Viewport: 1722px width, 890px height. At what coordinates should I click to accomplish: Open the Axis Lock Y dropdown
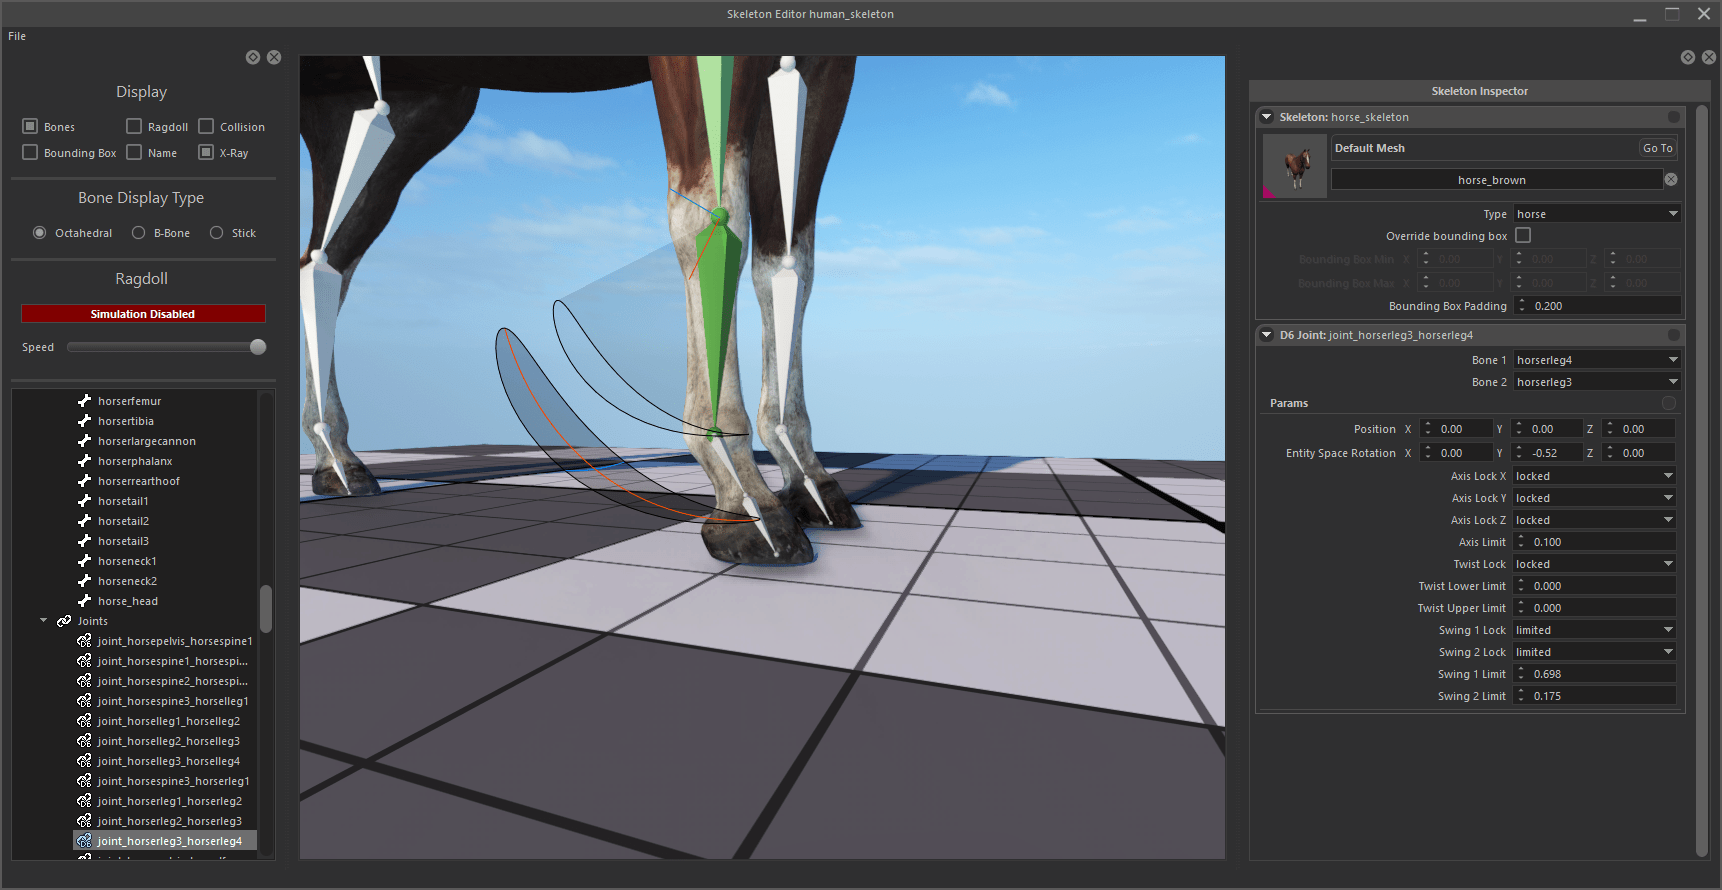click(1594, 498)
